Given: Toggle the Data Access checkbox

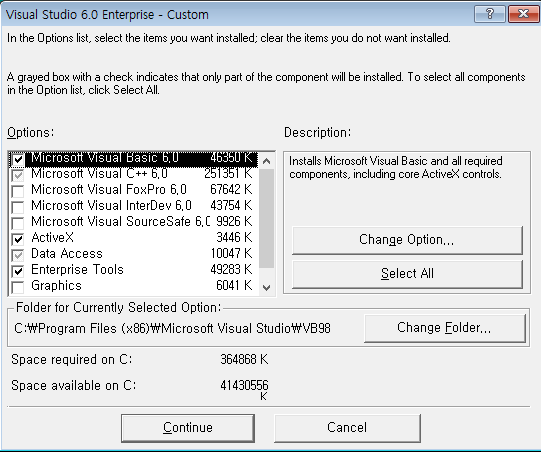Looking at the screenshot, I should [x=18, y=255].
